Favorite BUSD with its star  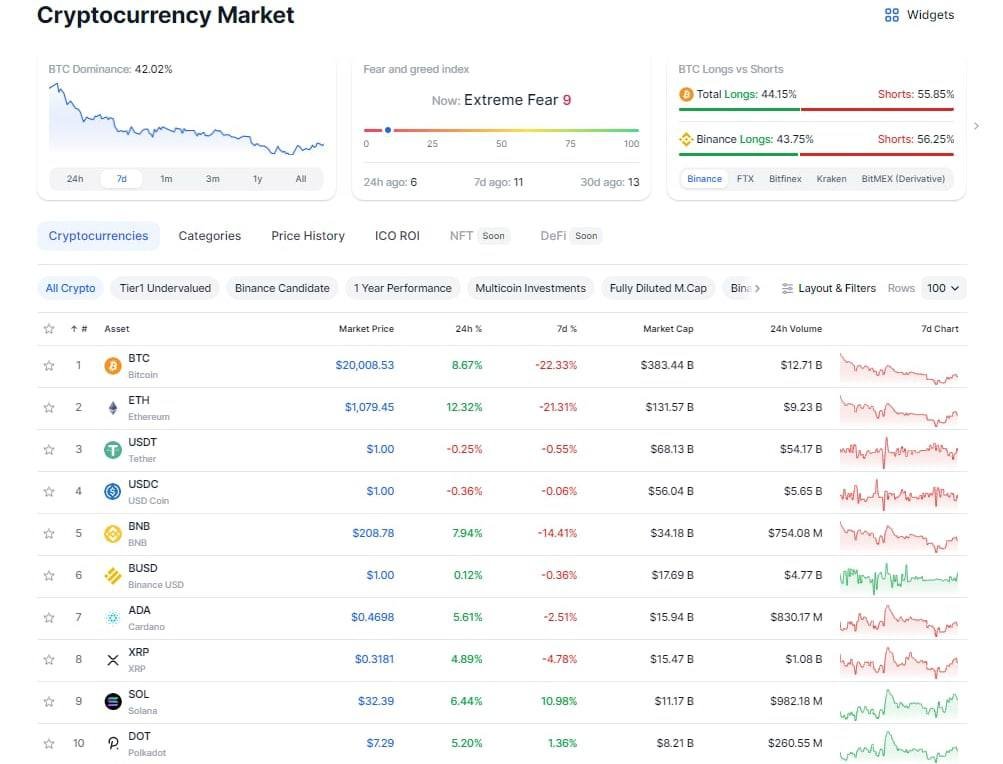49,576
